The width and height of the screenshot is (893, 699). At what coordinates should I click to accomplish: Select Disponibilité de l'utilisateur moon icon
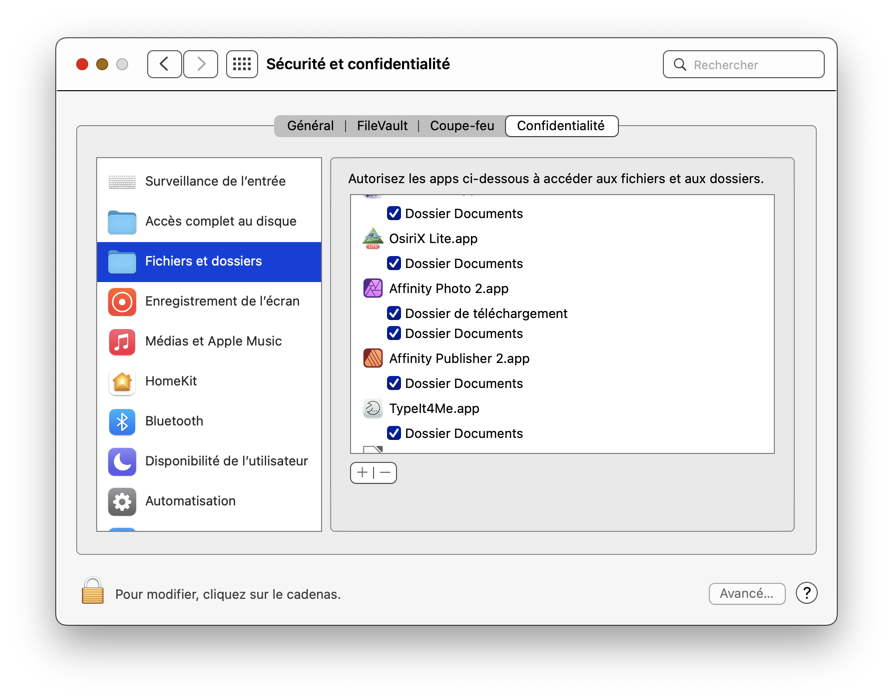click(122, 461)
